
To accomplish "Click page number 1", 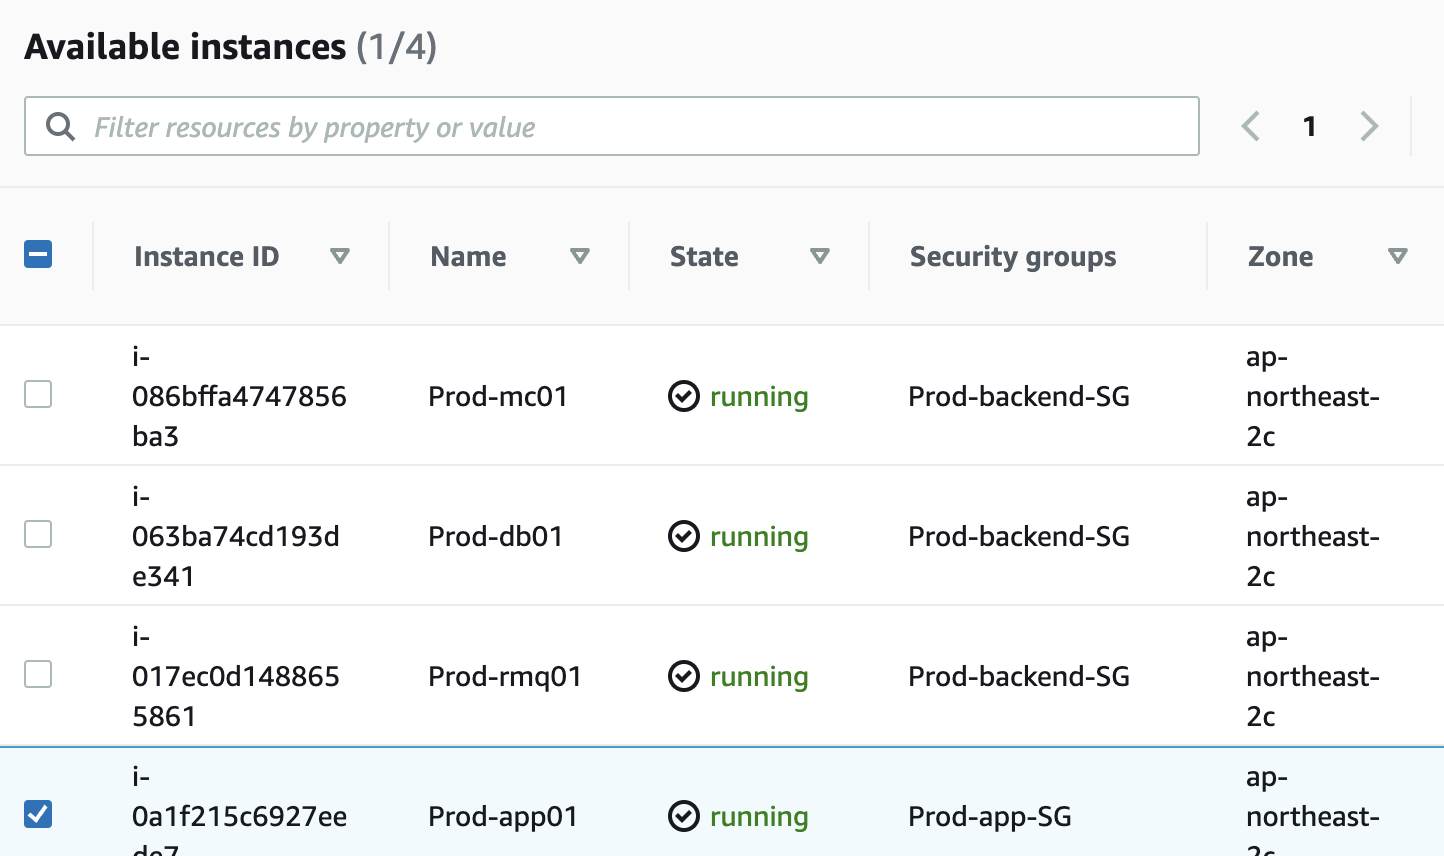I will point(1309,127).
